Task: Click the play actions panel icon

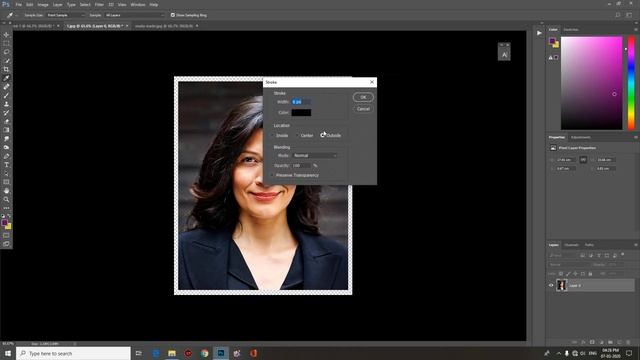Action: coord(539,33)
